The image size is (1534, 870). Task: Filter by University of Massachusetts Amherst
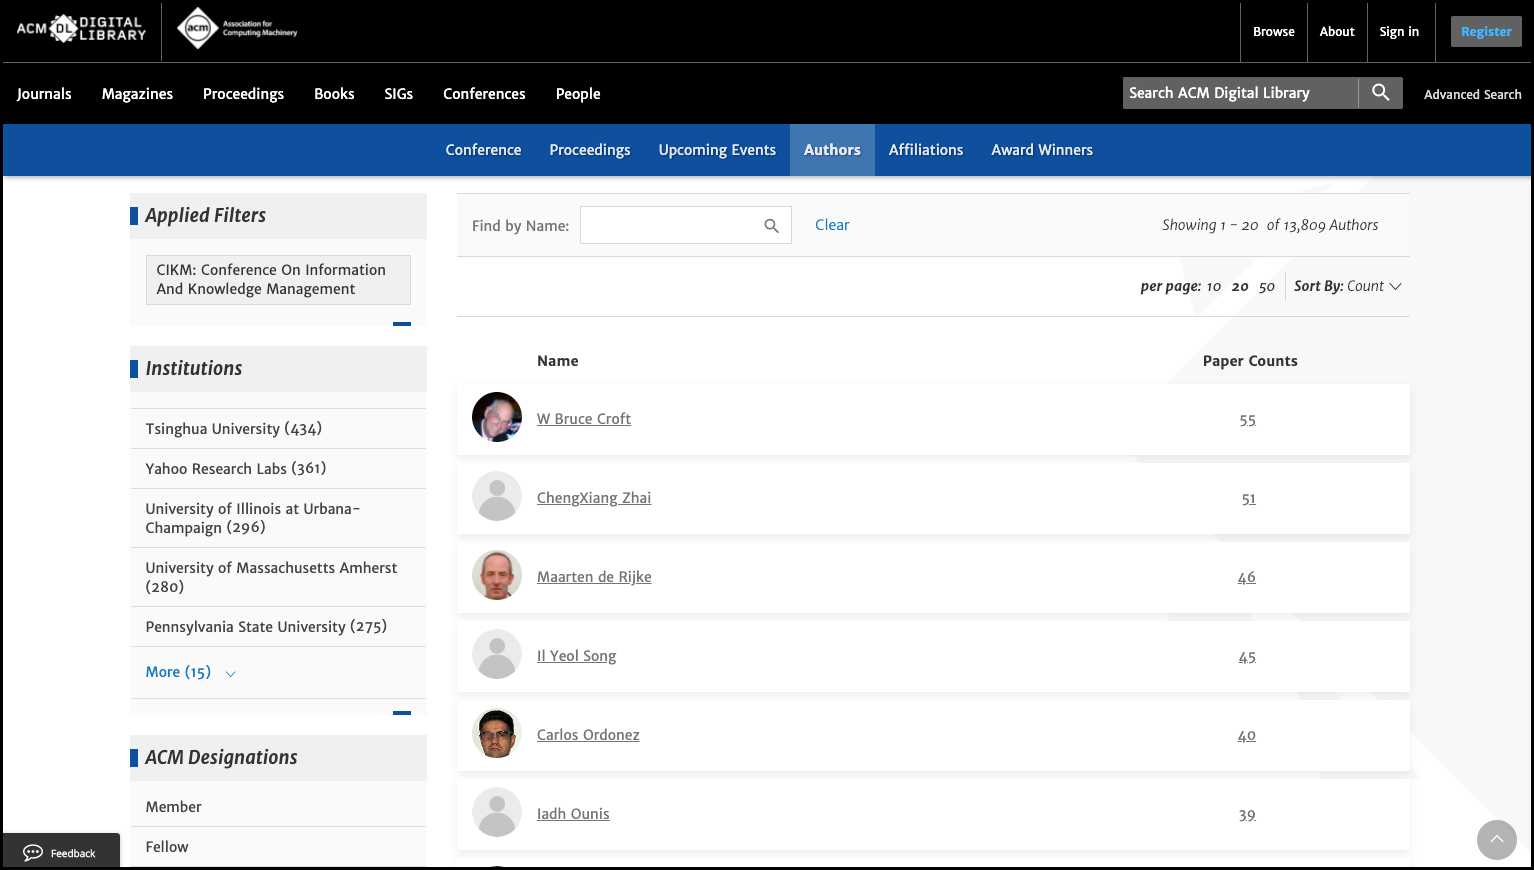coord(271,577)
